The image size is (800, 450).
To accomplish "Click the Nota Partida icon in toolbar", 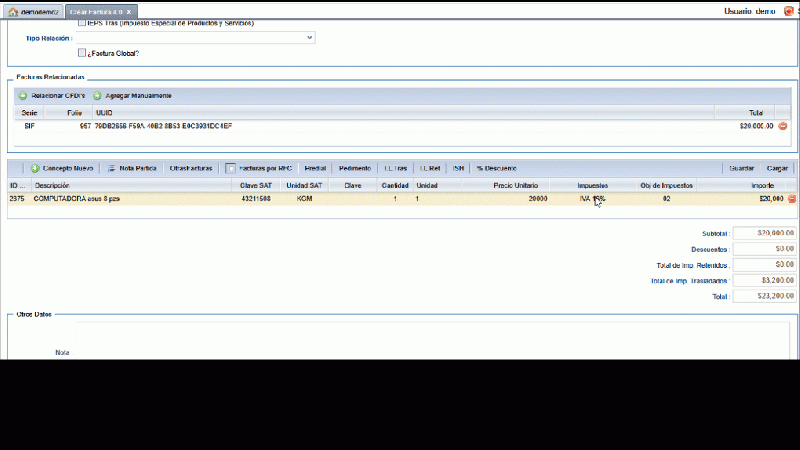I will pos(112,169).
